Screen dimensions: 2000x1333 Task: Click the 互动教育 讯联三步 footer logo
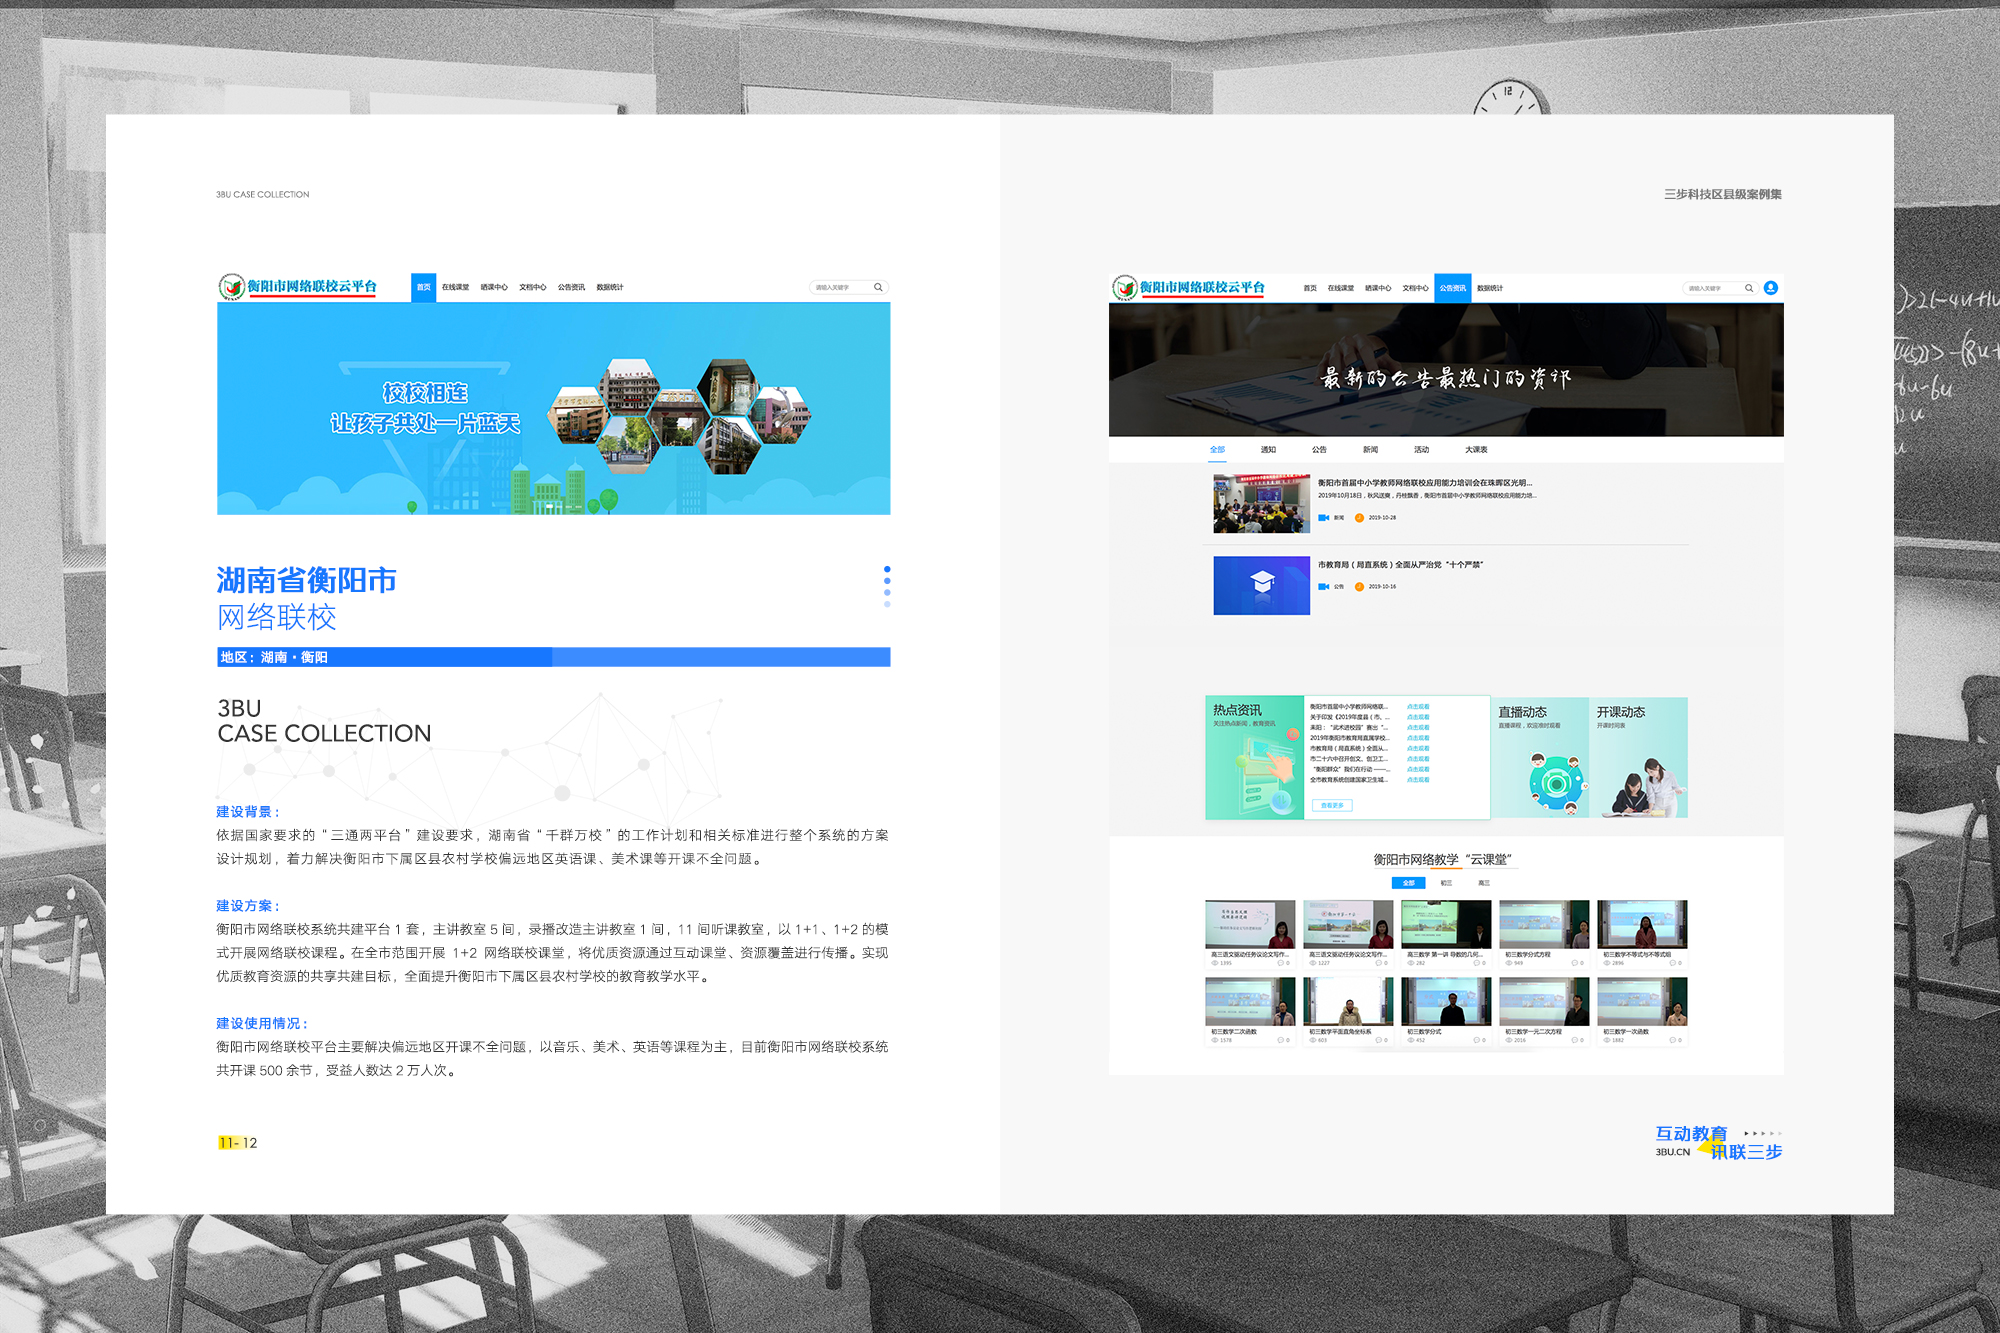click(x=1719, y=1143)
